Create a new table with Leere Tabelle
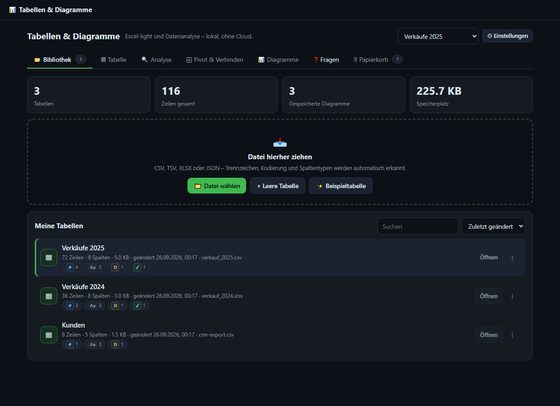Image resolution: width=560 pixels, height=406 pixels. (278, 186)
